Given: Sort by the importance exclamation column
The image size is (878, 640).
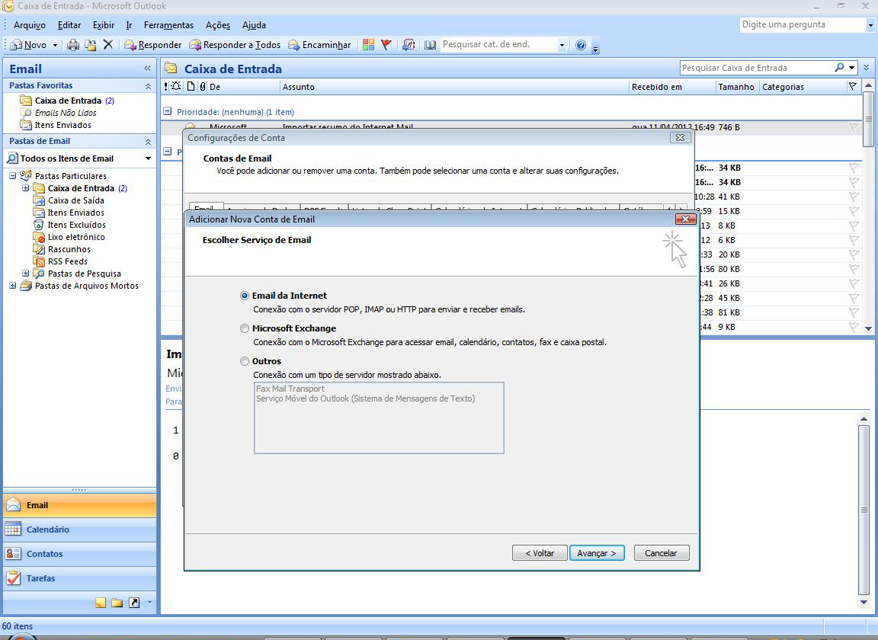Looking at the screenshot, I should (166, 86).
